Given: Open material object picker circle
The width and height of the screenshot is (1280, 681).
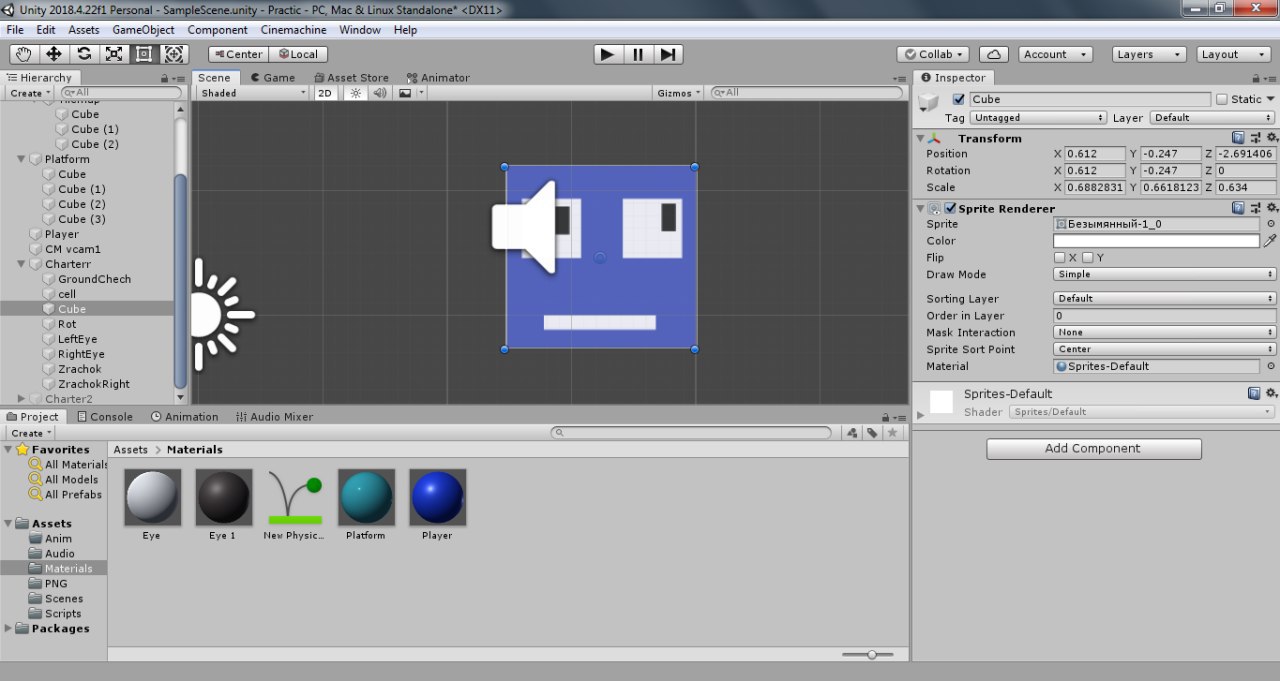Looking at the screenshot, I should coord(1271,366).
